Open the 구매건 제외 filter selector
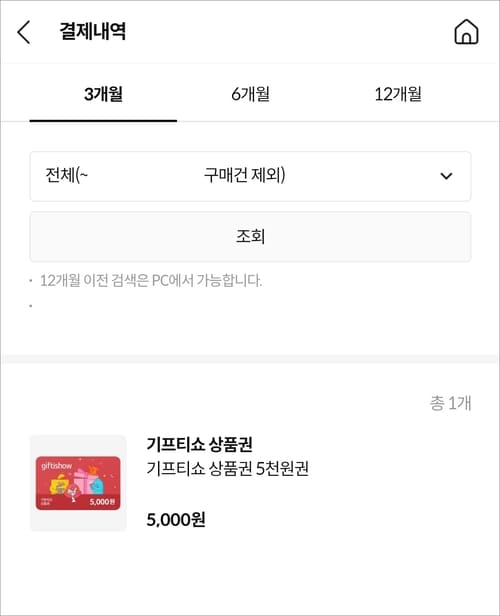 click(250, 176)
